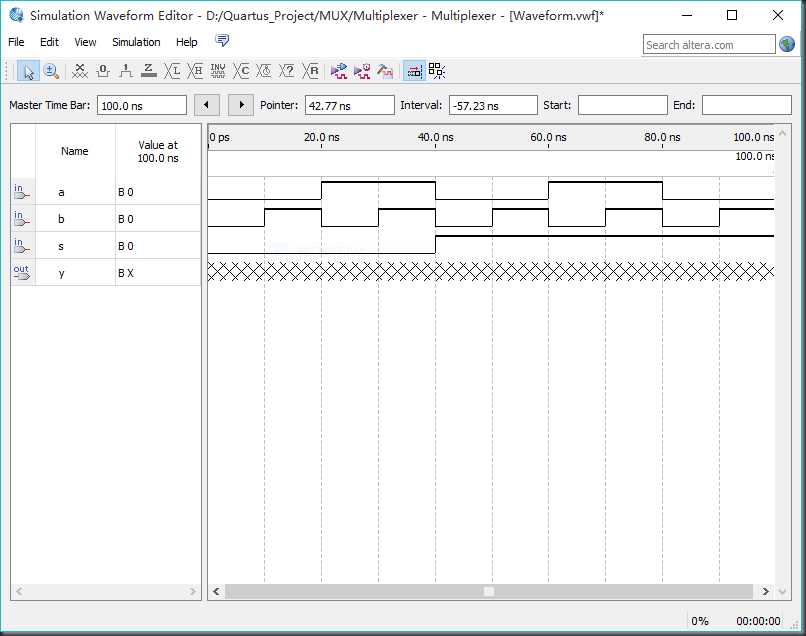Run Functional Simulation
The height and width of the screenshot is (636, 806).
pyautogui.click(x=339, y=71)
